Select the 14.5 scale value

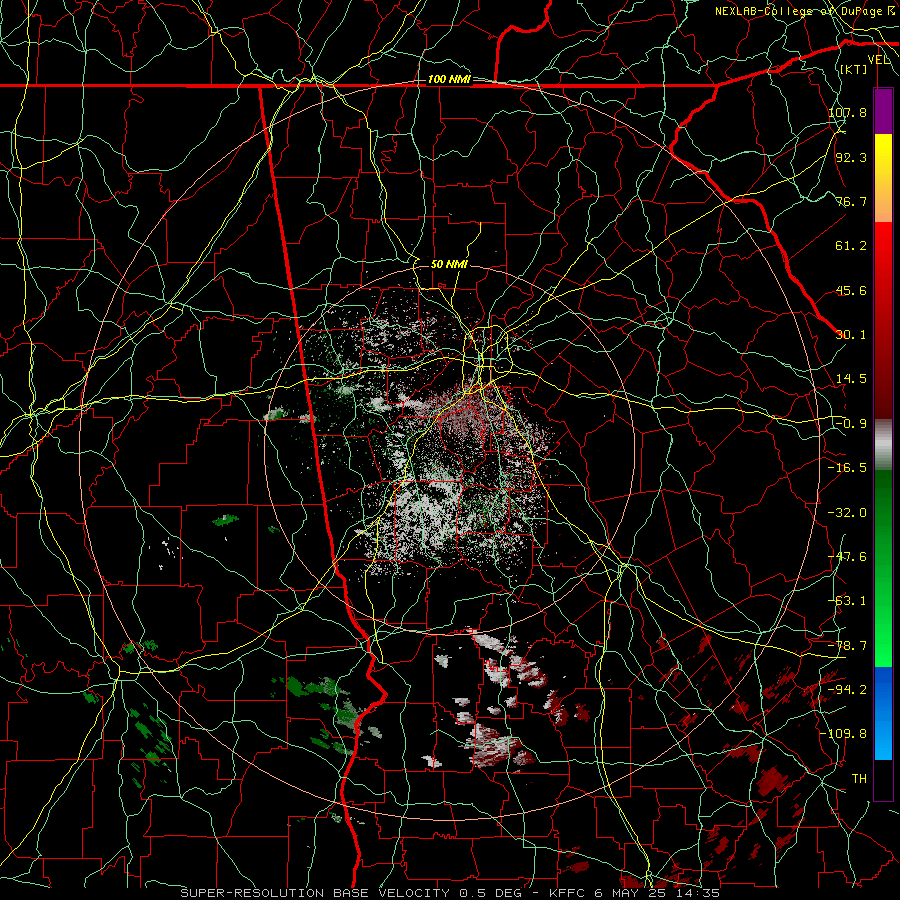click(851, 379)
